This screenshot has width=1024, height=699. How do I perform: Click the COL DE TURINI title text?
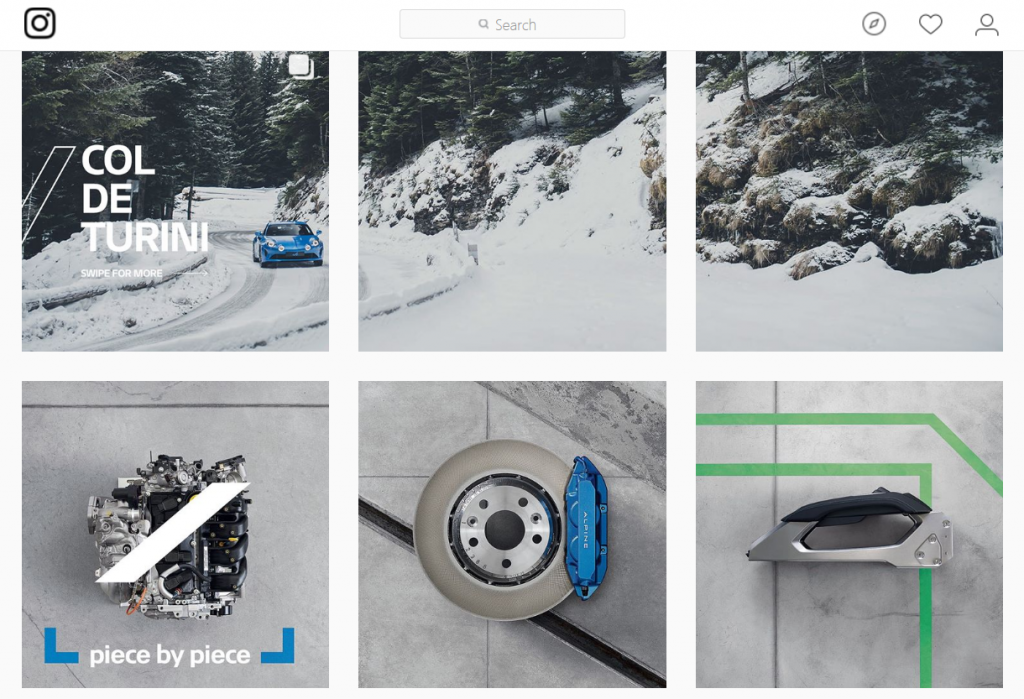point(144,199)
